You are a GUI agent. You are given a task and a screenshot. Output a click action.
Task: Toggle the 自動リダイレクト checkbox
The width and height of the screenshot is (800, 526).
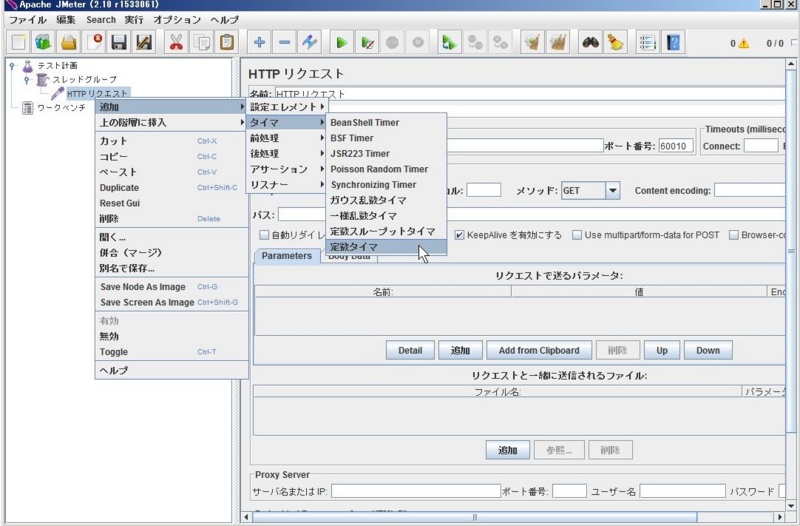click(x=264, y=235)
